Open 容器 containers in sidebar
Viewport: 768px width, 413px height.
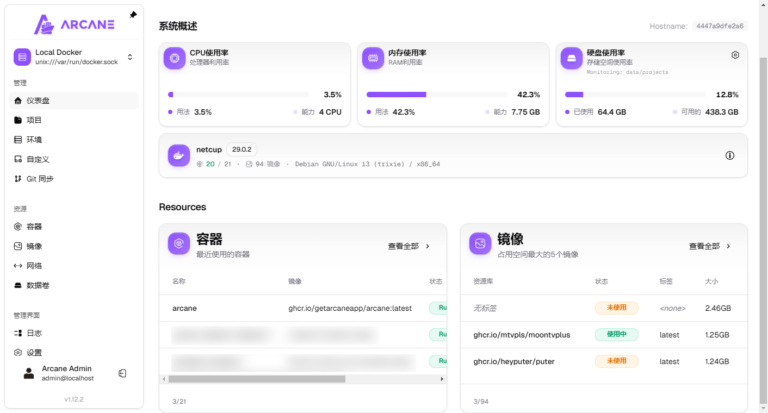click(x=74, y=226)
